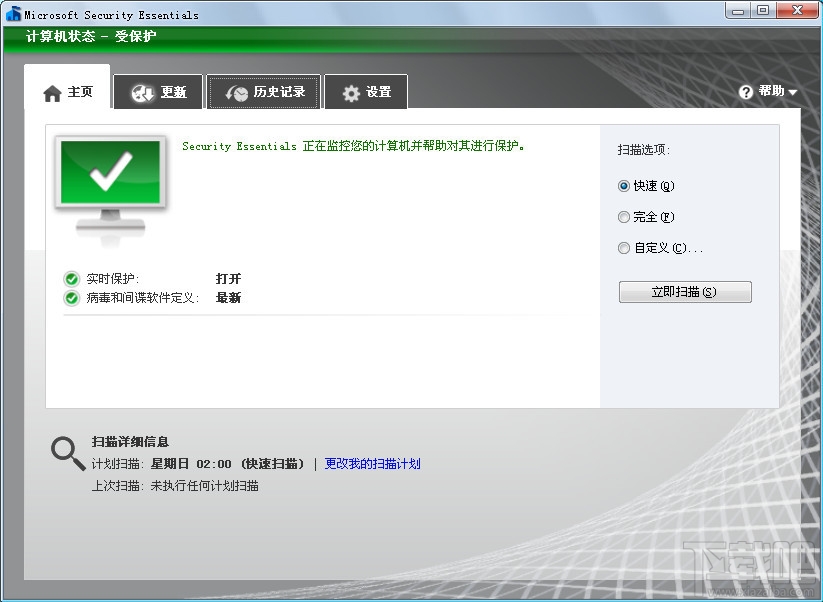Switch to the 主页 home tab
The width and height of the screenshot is (823, 602).
[x=67, y=87]
